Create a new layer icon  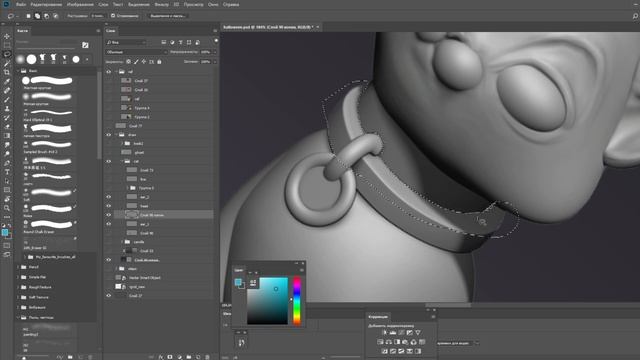coord(198,357)
